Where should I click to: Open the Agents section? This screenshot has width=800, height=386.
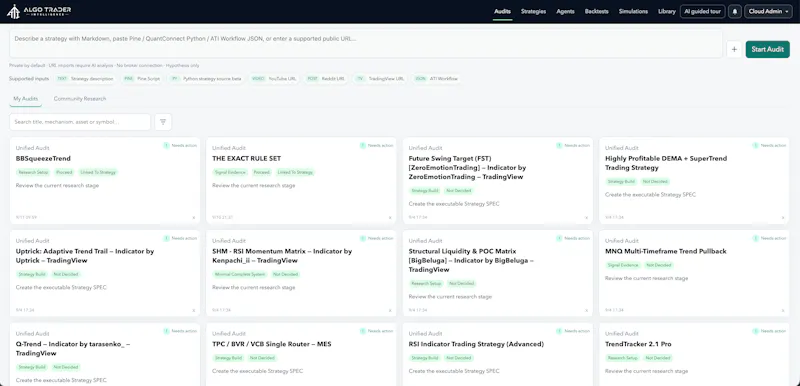pyautogui.click(x=565, y=11)
